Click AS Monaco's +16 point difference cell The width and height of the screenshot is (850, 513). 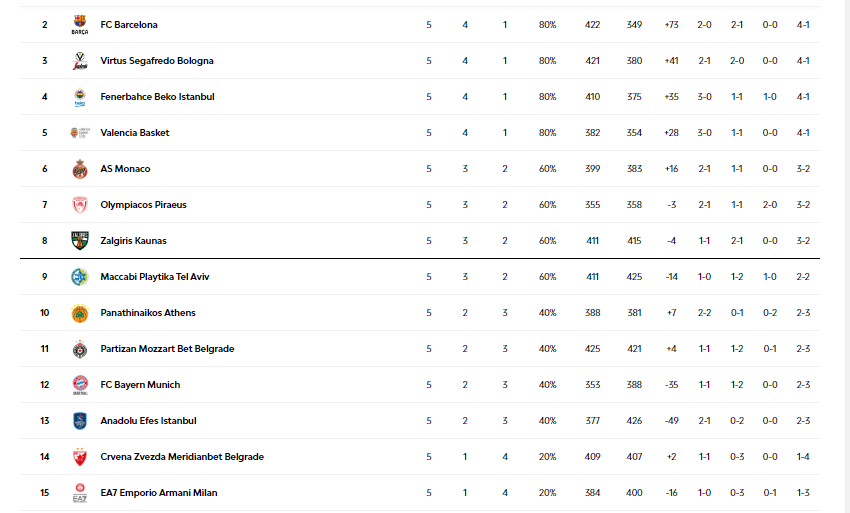coord(671,169)
